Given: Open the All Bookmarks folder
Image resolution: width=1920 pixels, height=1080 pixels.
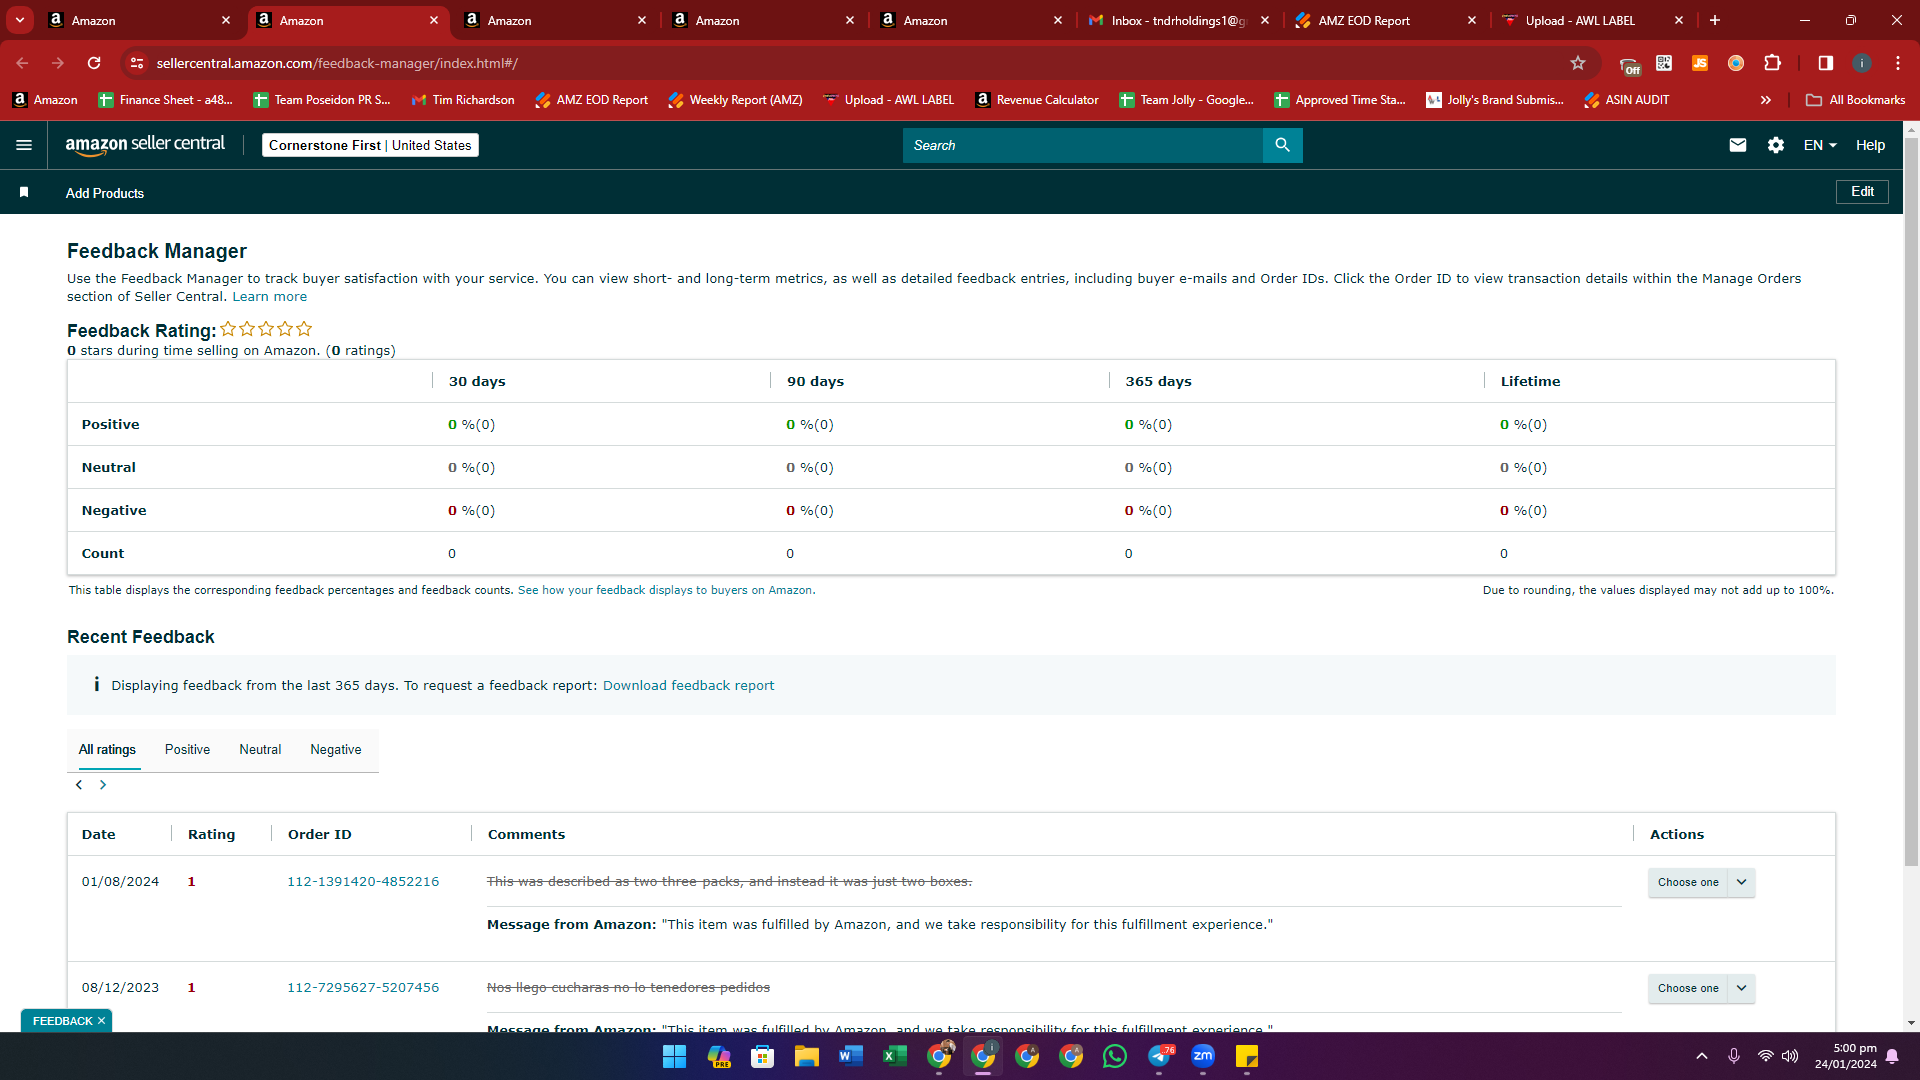Looking at the screenshot, I should coord(1856,100).
